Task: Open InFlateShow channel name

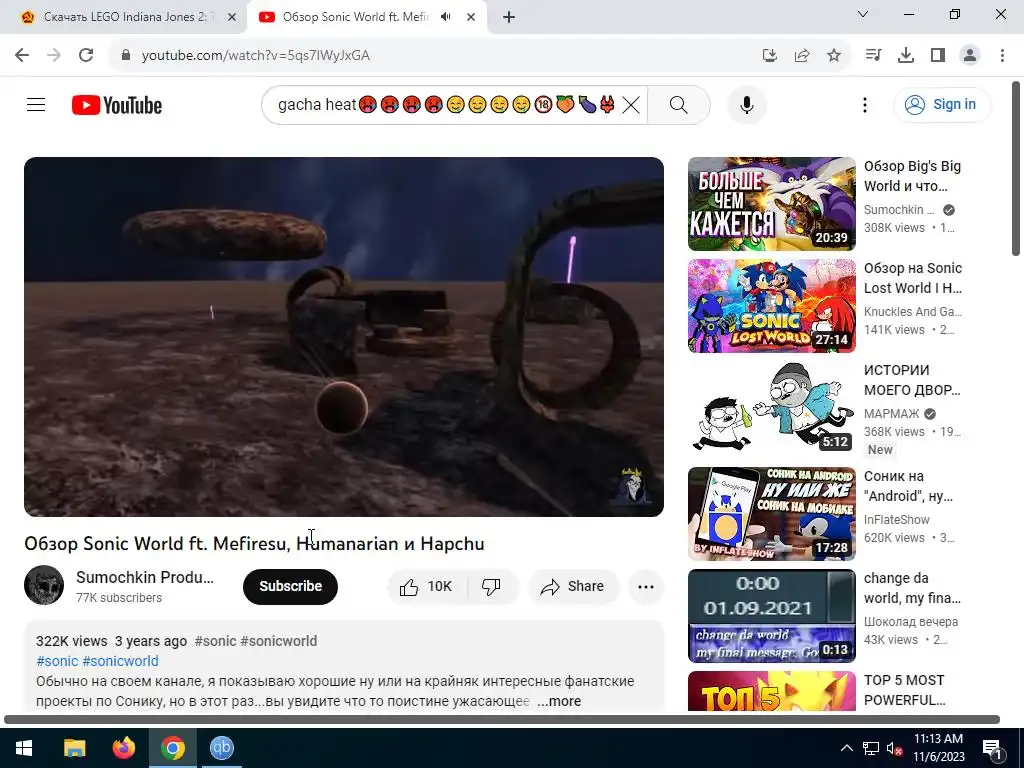Action: [x=897, y=520]
